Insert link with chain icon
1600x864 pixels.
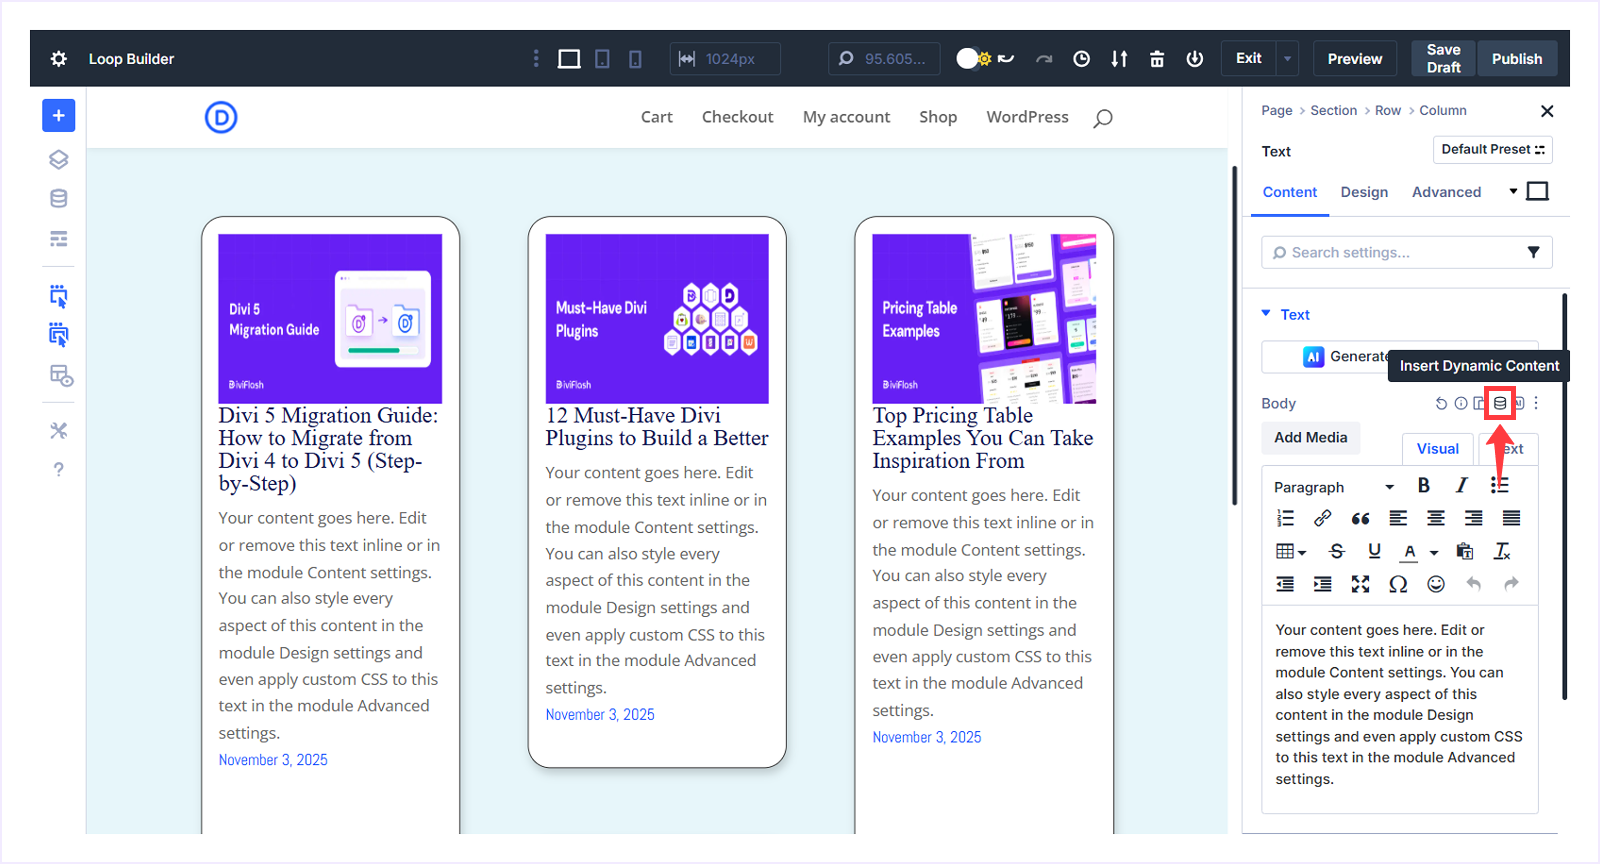pyautogui.click(x=1323, y=518)
